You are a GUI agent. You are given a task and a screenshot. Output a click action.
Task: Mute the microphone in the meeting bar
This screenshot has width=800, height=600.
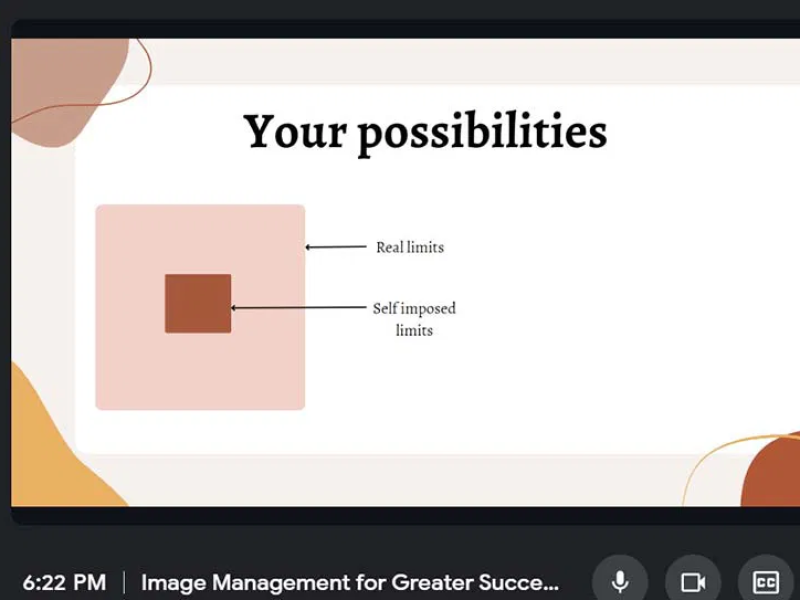[x=620, y=582]
